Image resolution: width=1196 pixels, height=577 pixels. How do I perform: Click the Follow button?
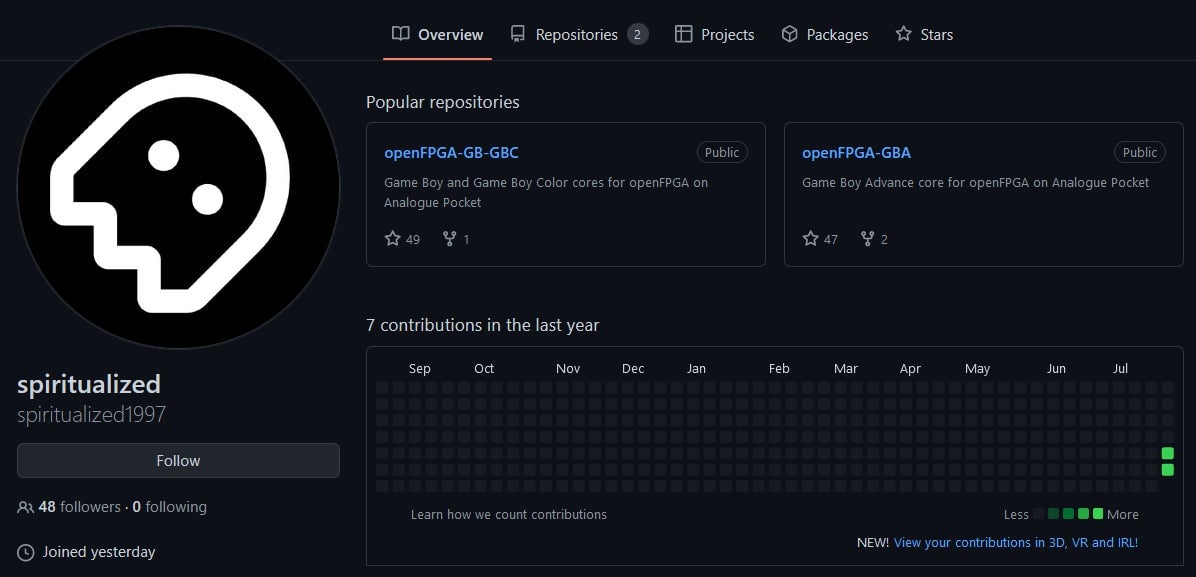tap(178, 460)
